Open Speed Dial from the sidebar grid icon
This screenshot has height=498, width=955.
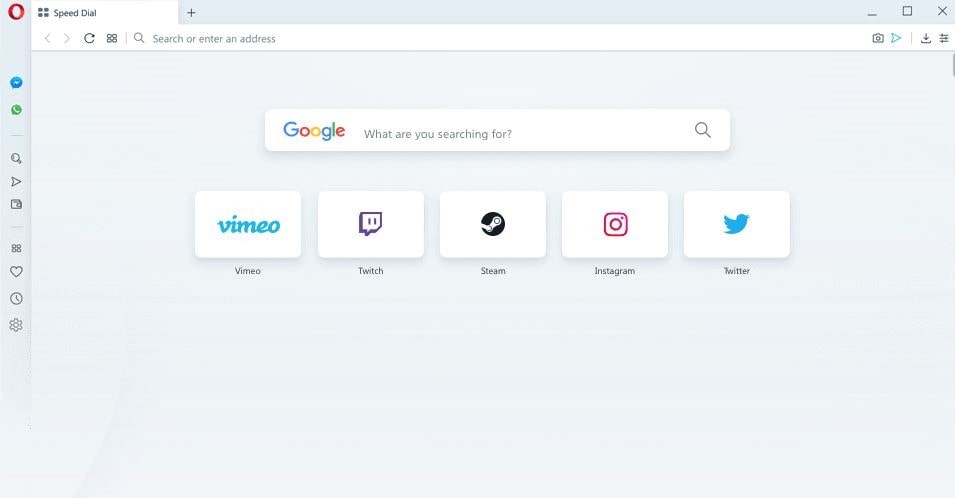click(16, 248)
